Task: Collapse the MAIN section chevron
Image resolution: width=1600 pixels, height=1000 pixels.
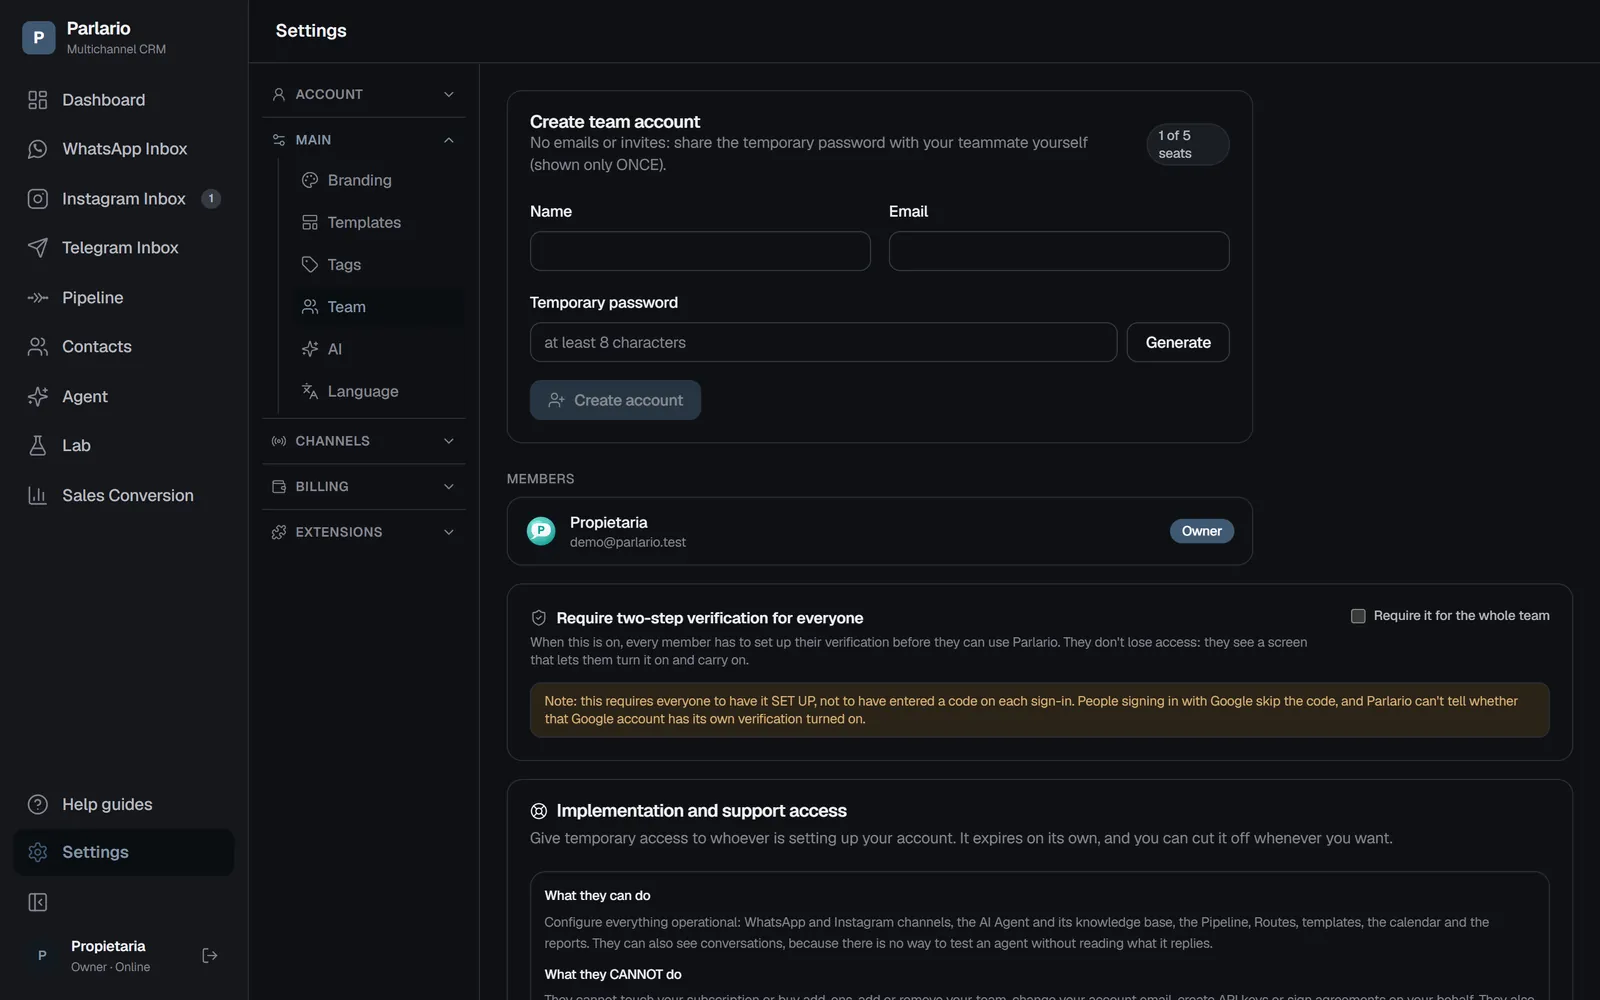Action: (x=449, y=140)
